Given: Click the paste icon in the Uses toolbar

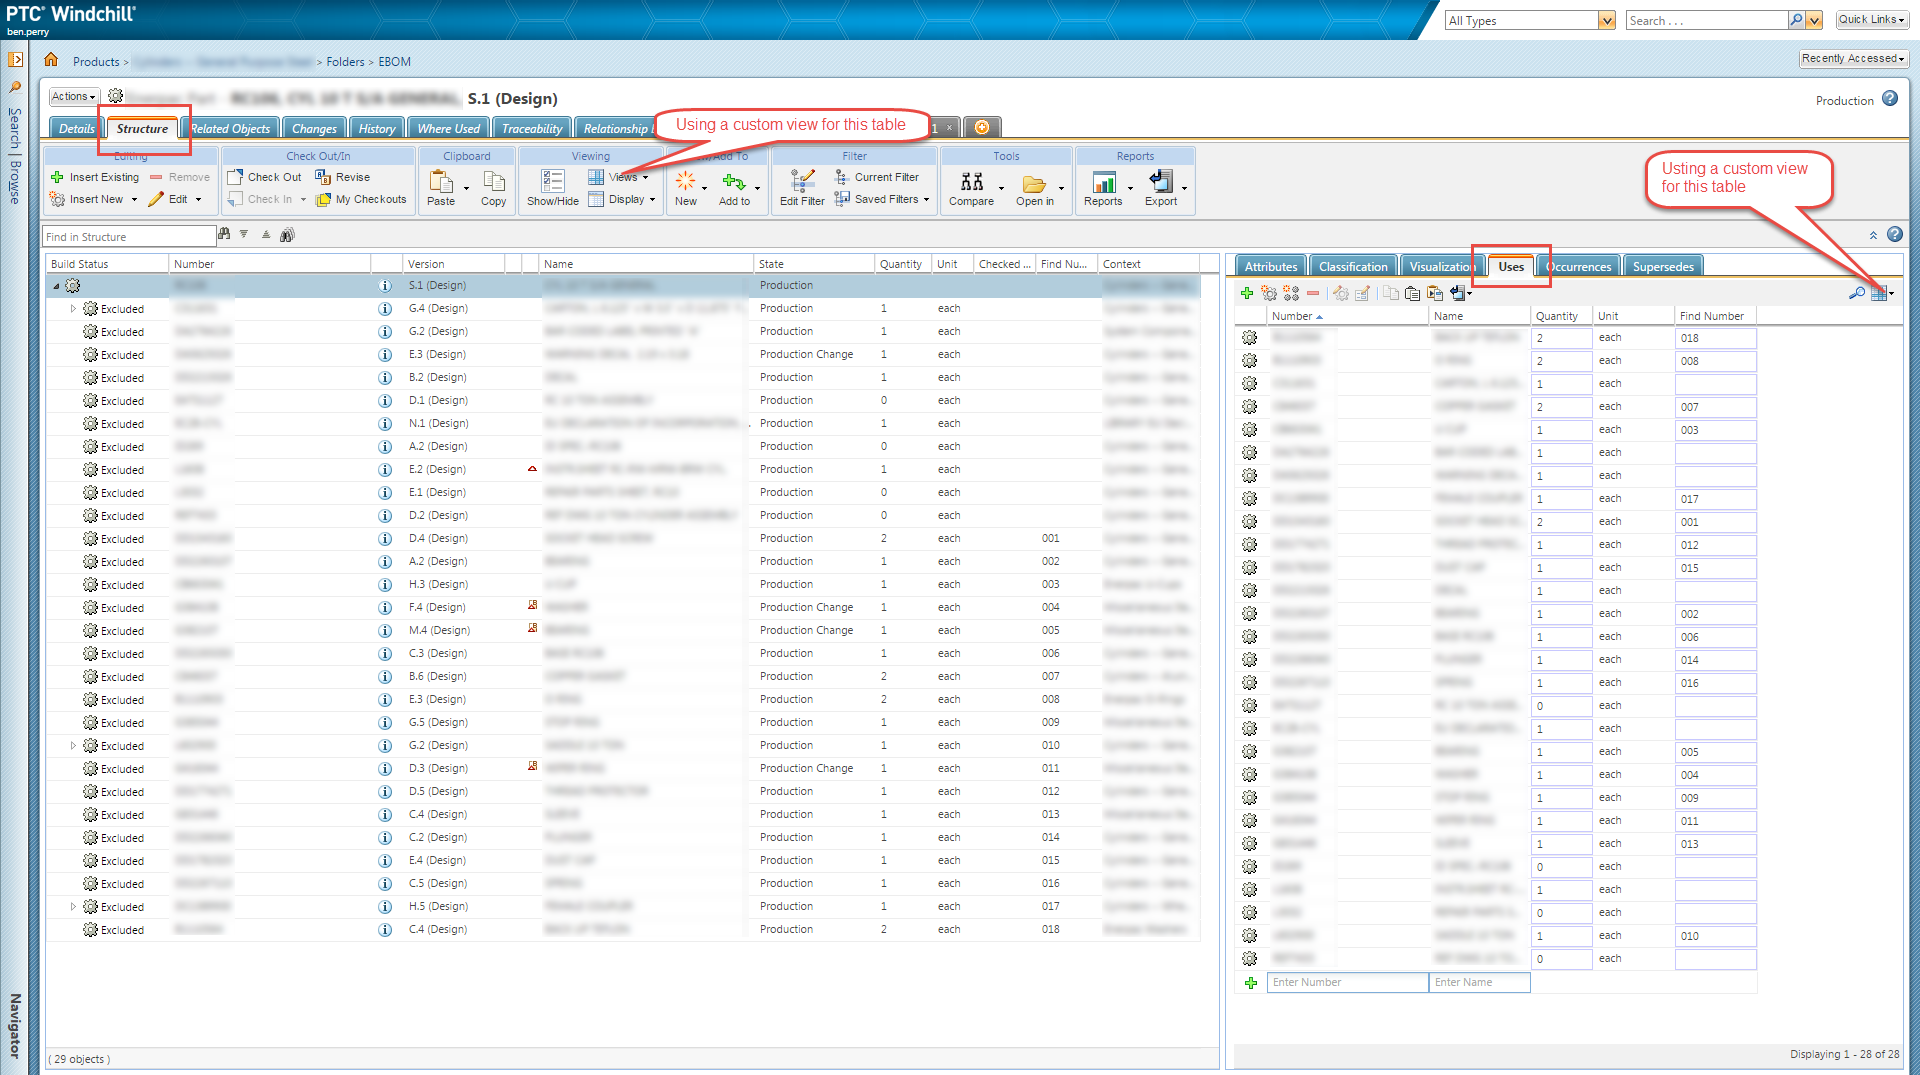Looking at the screenshot, I should [1412, 293].
